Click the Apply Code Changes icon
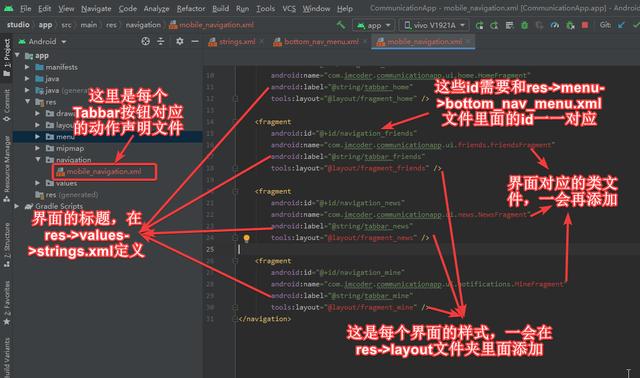Image resolution: width=640 pixels, height=378 pixels. tap(509, 25)
